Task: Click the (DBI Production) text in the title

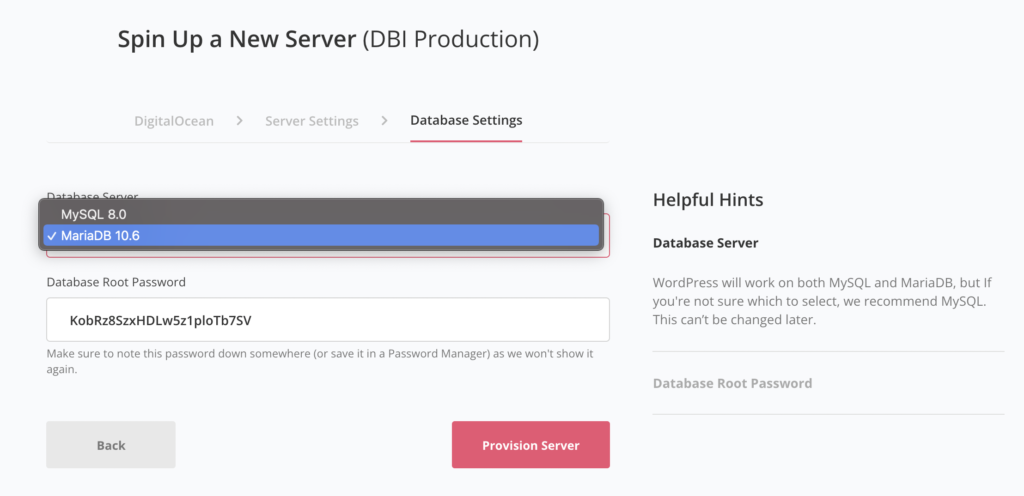Action: pyautogui.click(x=450, y=40)
